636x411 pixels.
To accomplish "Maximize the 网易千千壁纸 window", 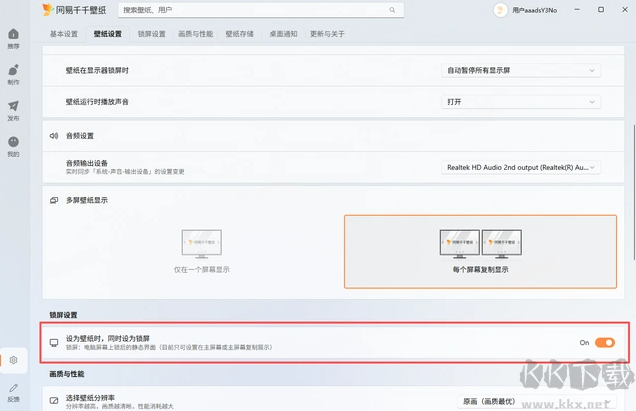I will pyautogui.click(x=601, y=10).
